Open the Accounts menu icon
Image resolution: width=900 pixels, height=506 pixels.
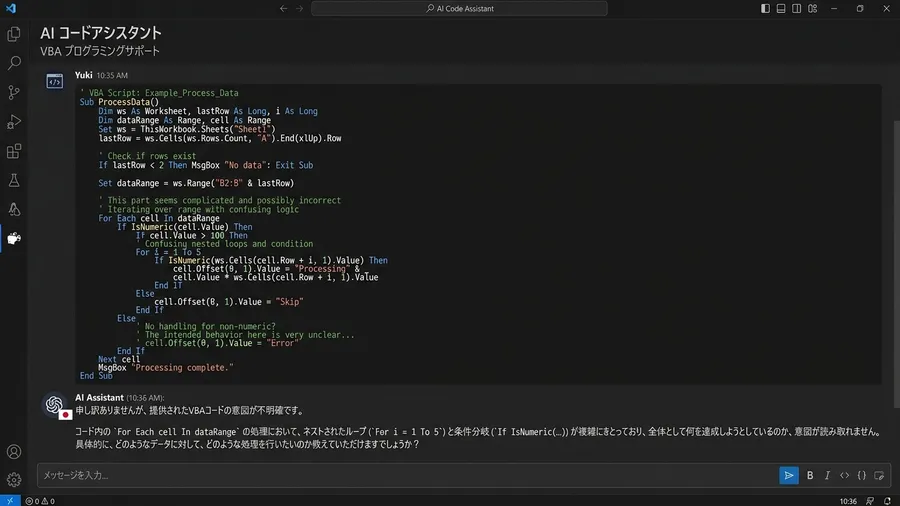click(x=14, y=451)
